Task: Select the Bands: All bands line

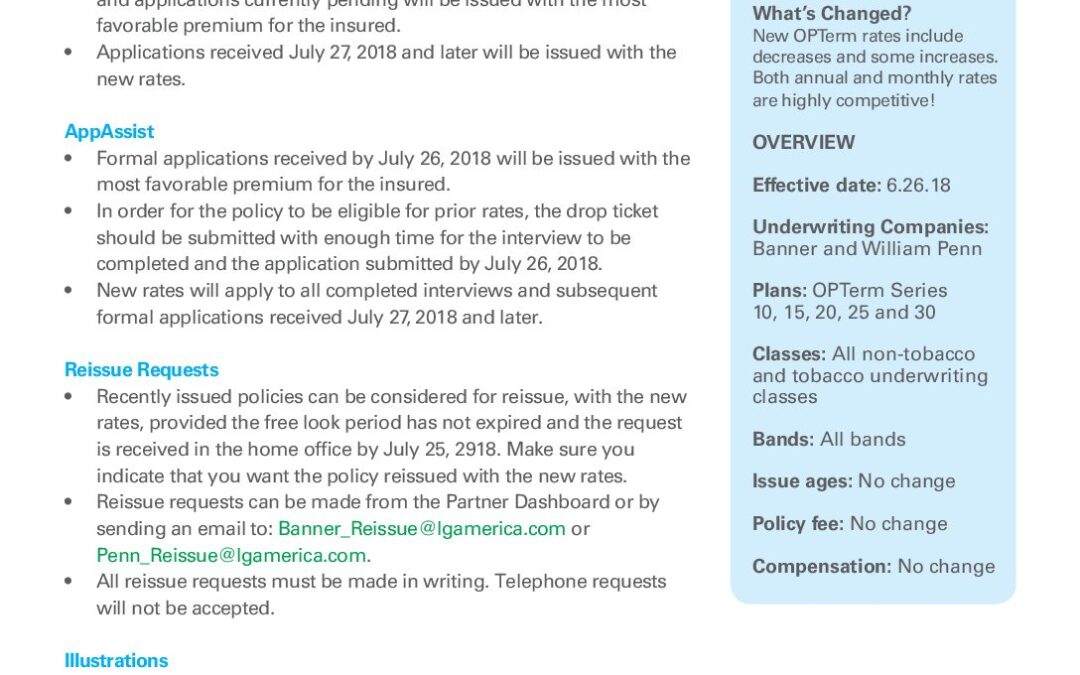Action: (828, 440)
